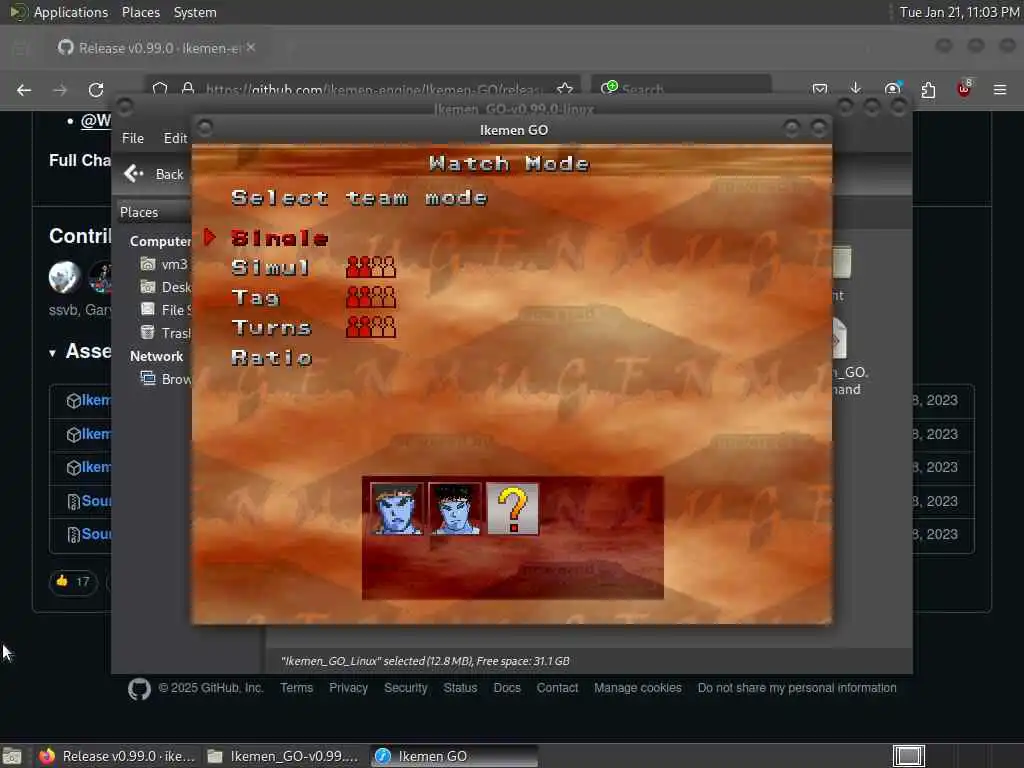Open the first contributor avatar on GitHub
This screenshot has height=768, width=1024.
(65, 277)
